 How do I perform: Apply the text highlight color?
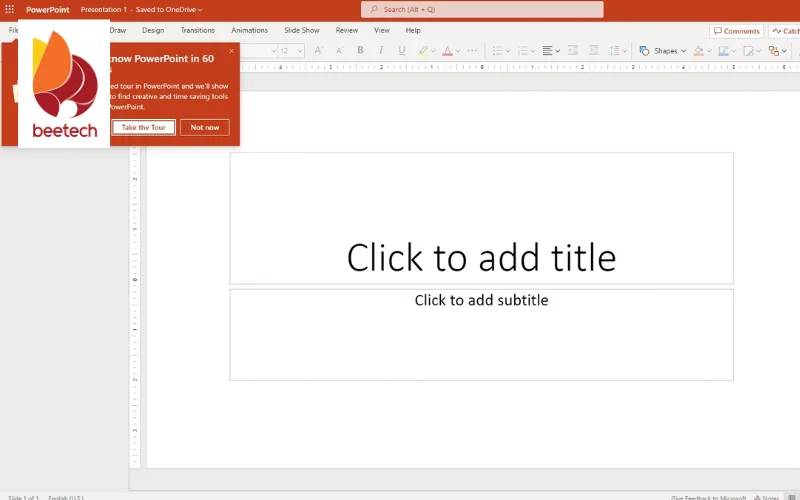(422, 51)
